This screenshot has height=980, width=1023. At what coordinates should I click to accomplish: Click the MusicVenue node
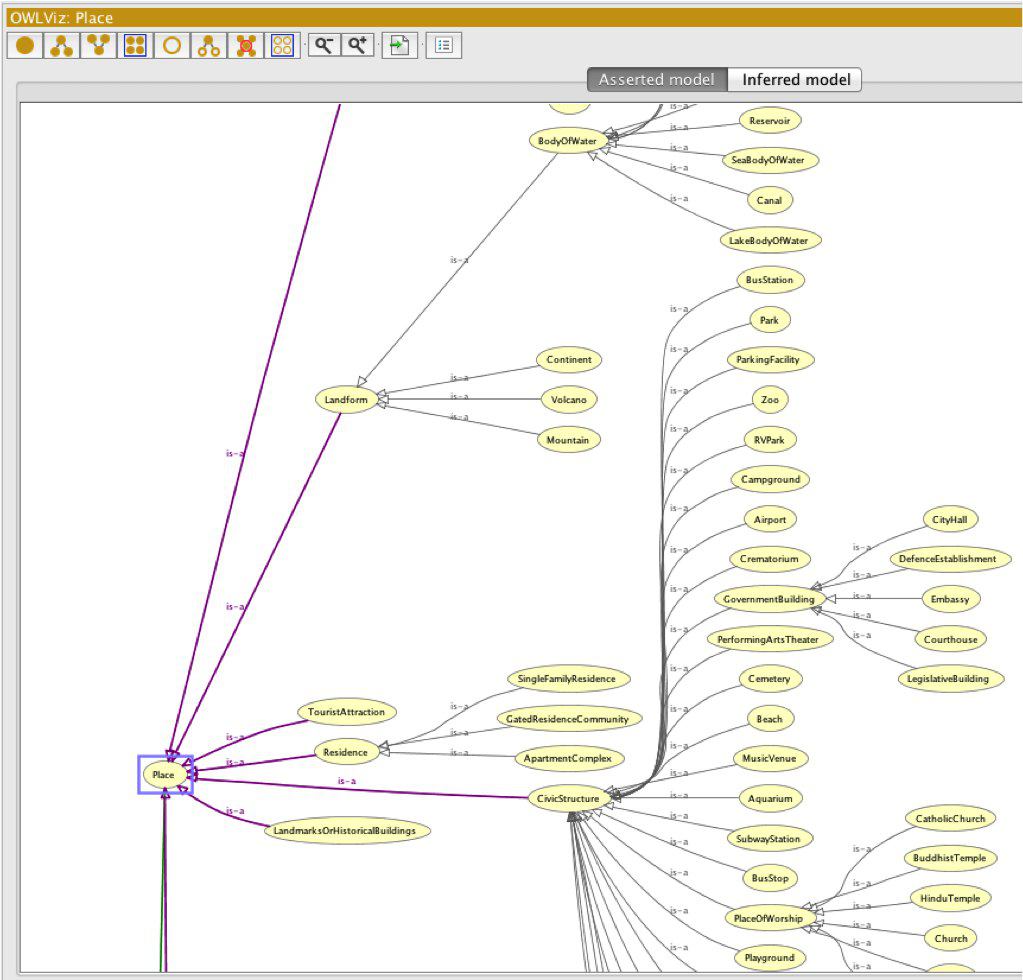click(770, 759)
